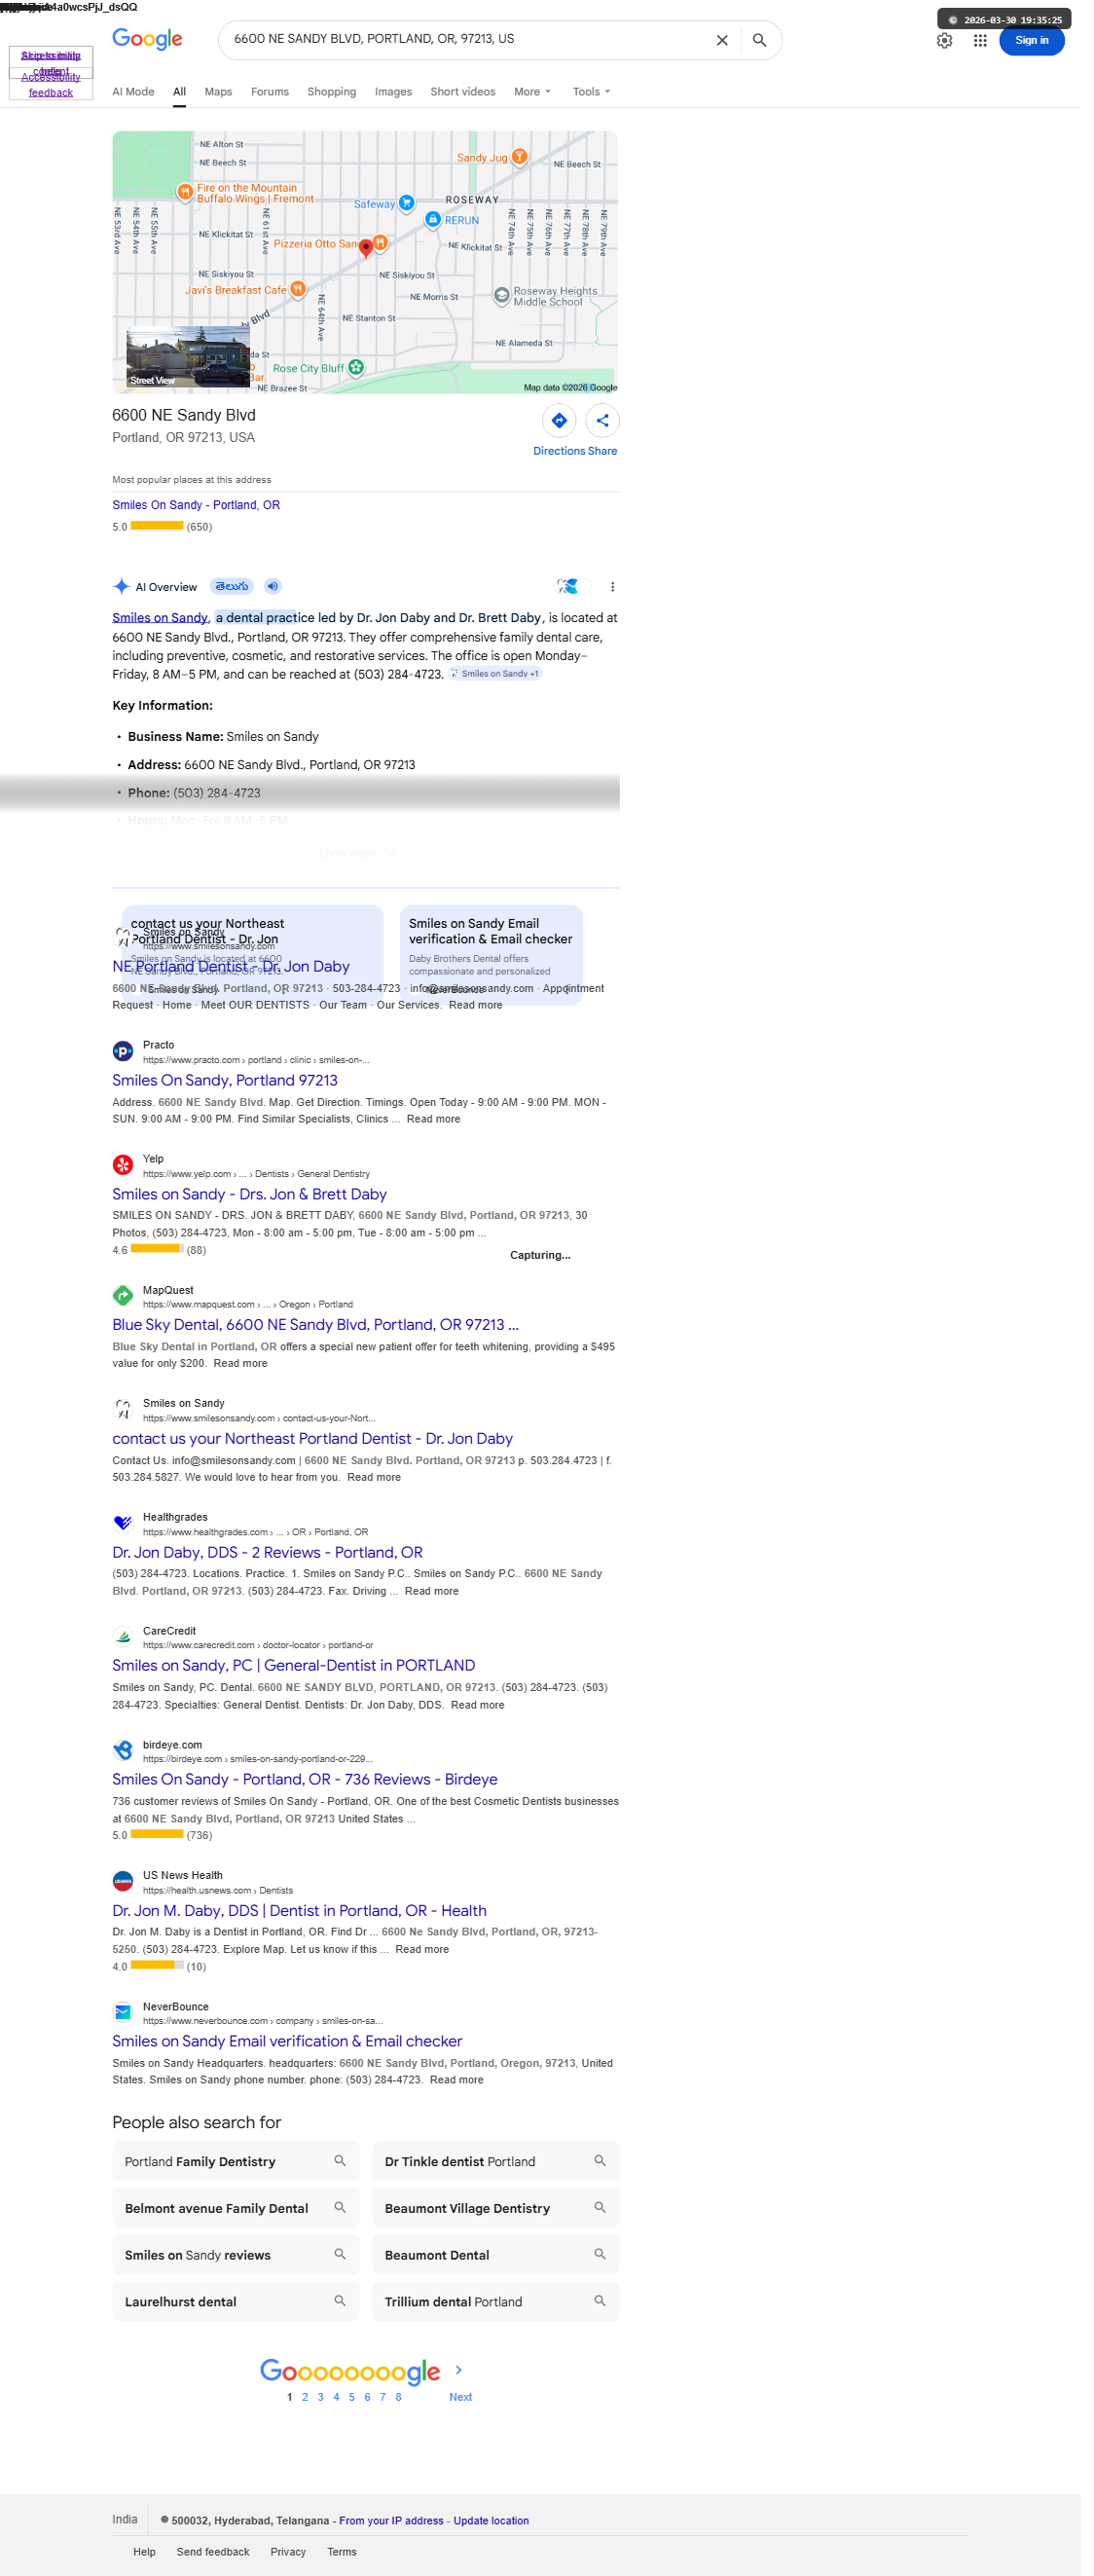The width and height of the screenshot is (1094, 2576).
Task: Open the Tools dropdown
Action: [591, 92]
